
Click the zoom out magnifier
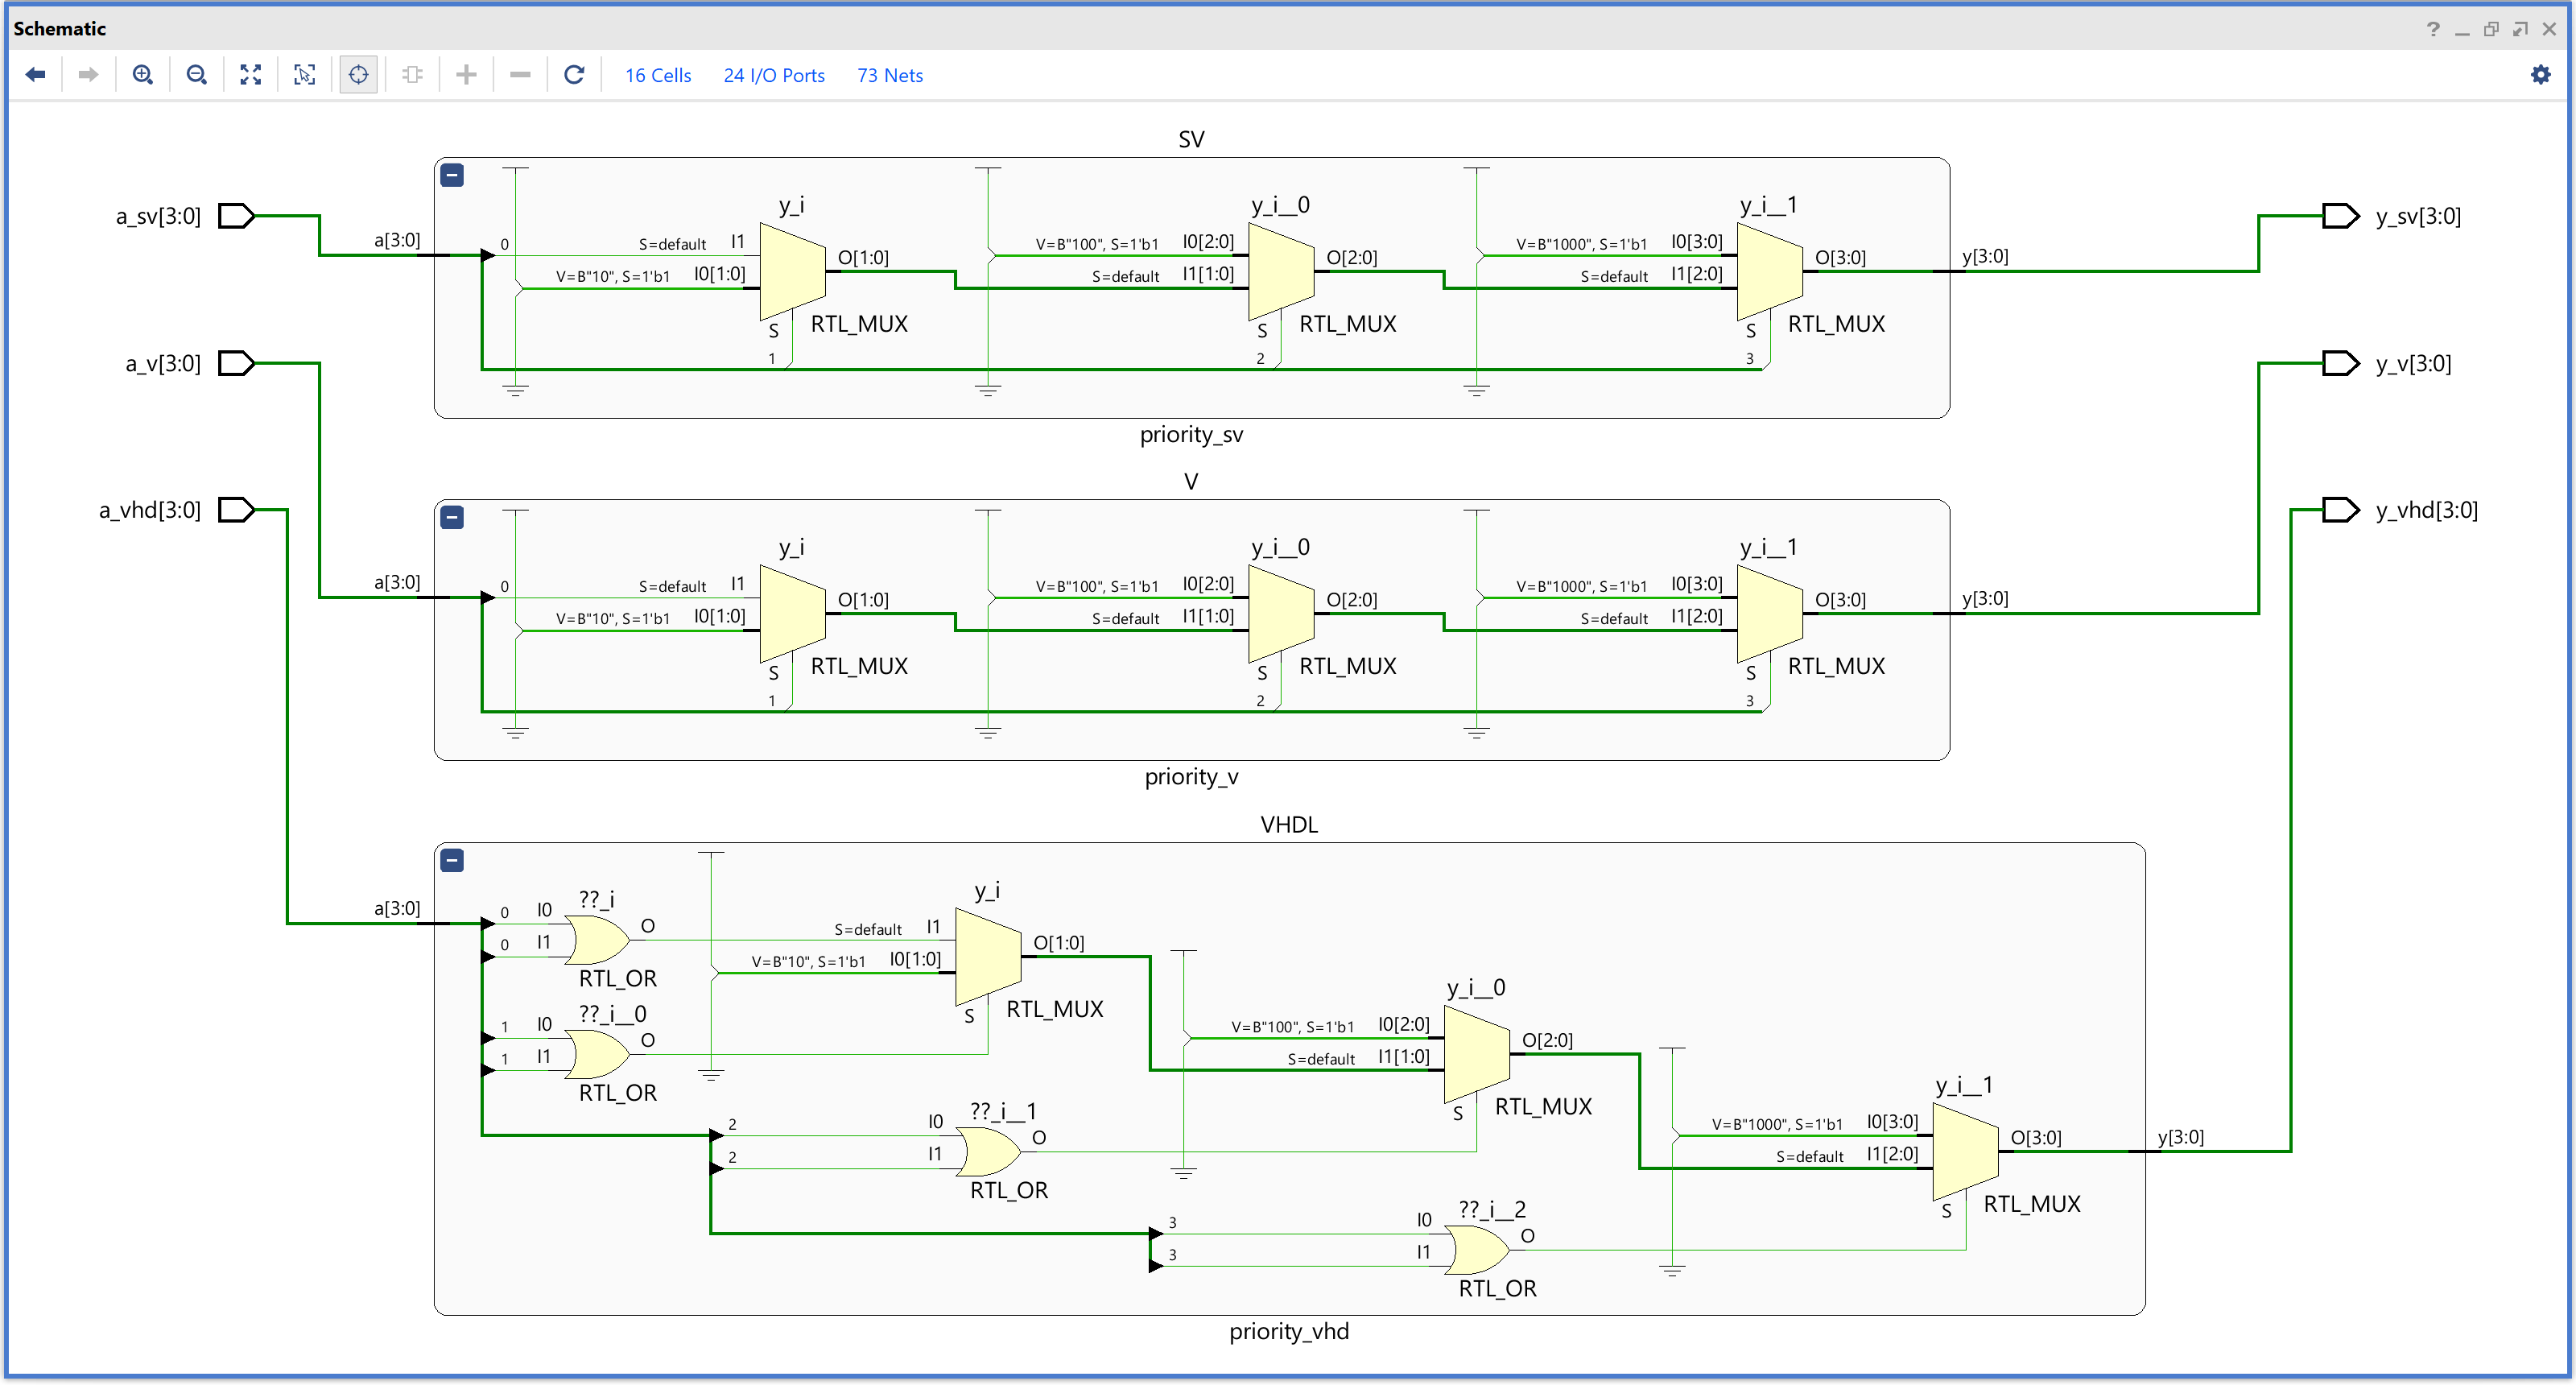pyautogui.click(x=197, y=75)
